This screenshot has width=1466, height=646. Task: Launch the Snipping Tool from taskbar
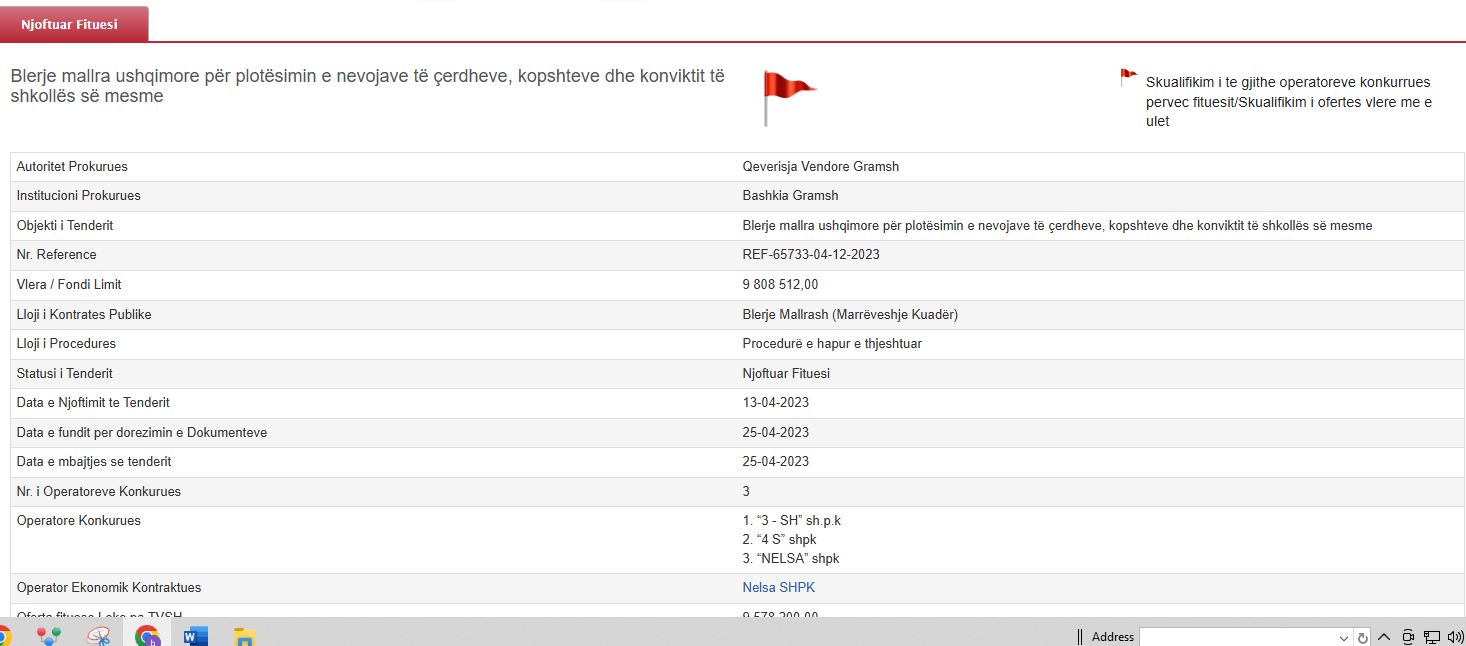pos(98,636)
